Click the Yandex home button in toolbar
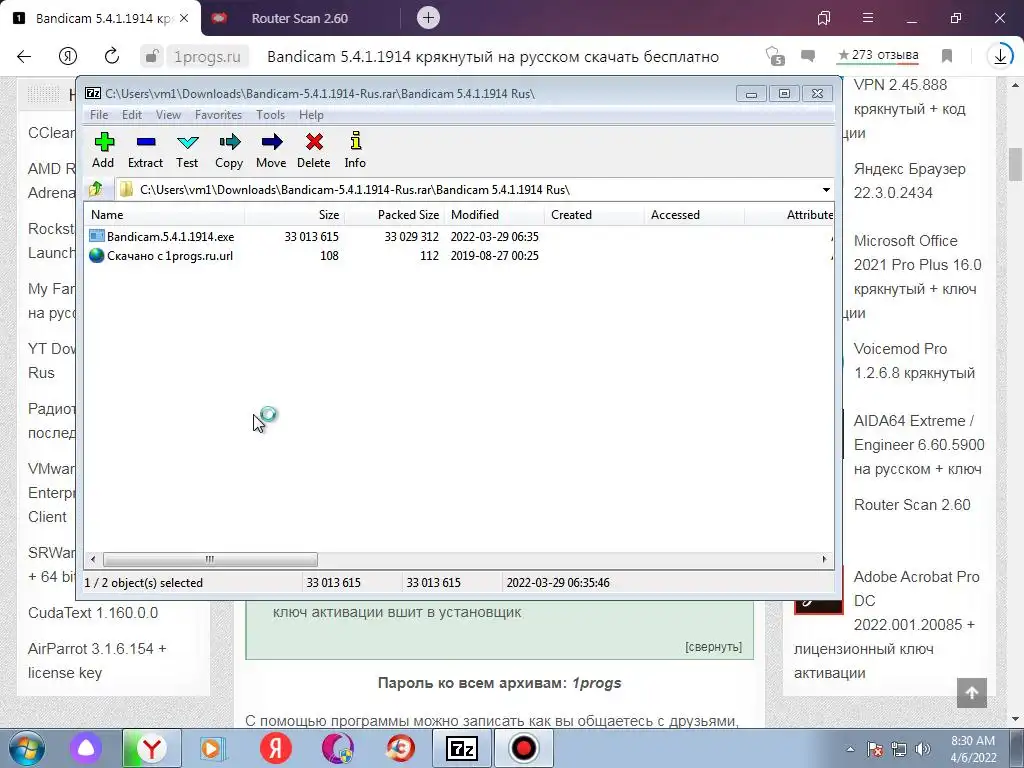The width and height of the screenshot is (1024, 768). pyautogui.click(x=68, y=57)
